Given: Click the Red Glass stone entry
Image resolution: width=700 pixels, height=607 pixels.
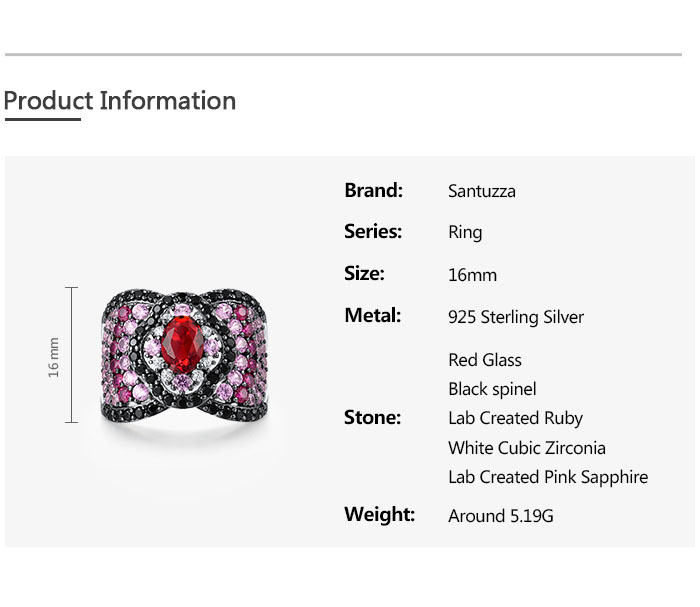Looking at the screenshot, I should [x=485, y=360].
